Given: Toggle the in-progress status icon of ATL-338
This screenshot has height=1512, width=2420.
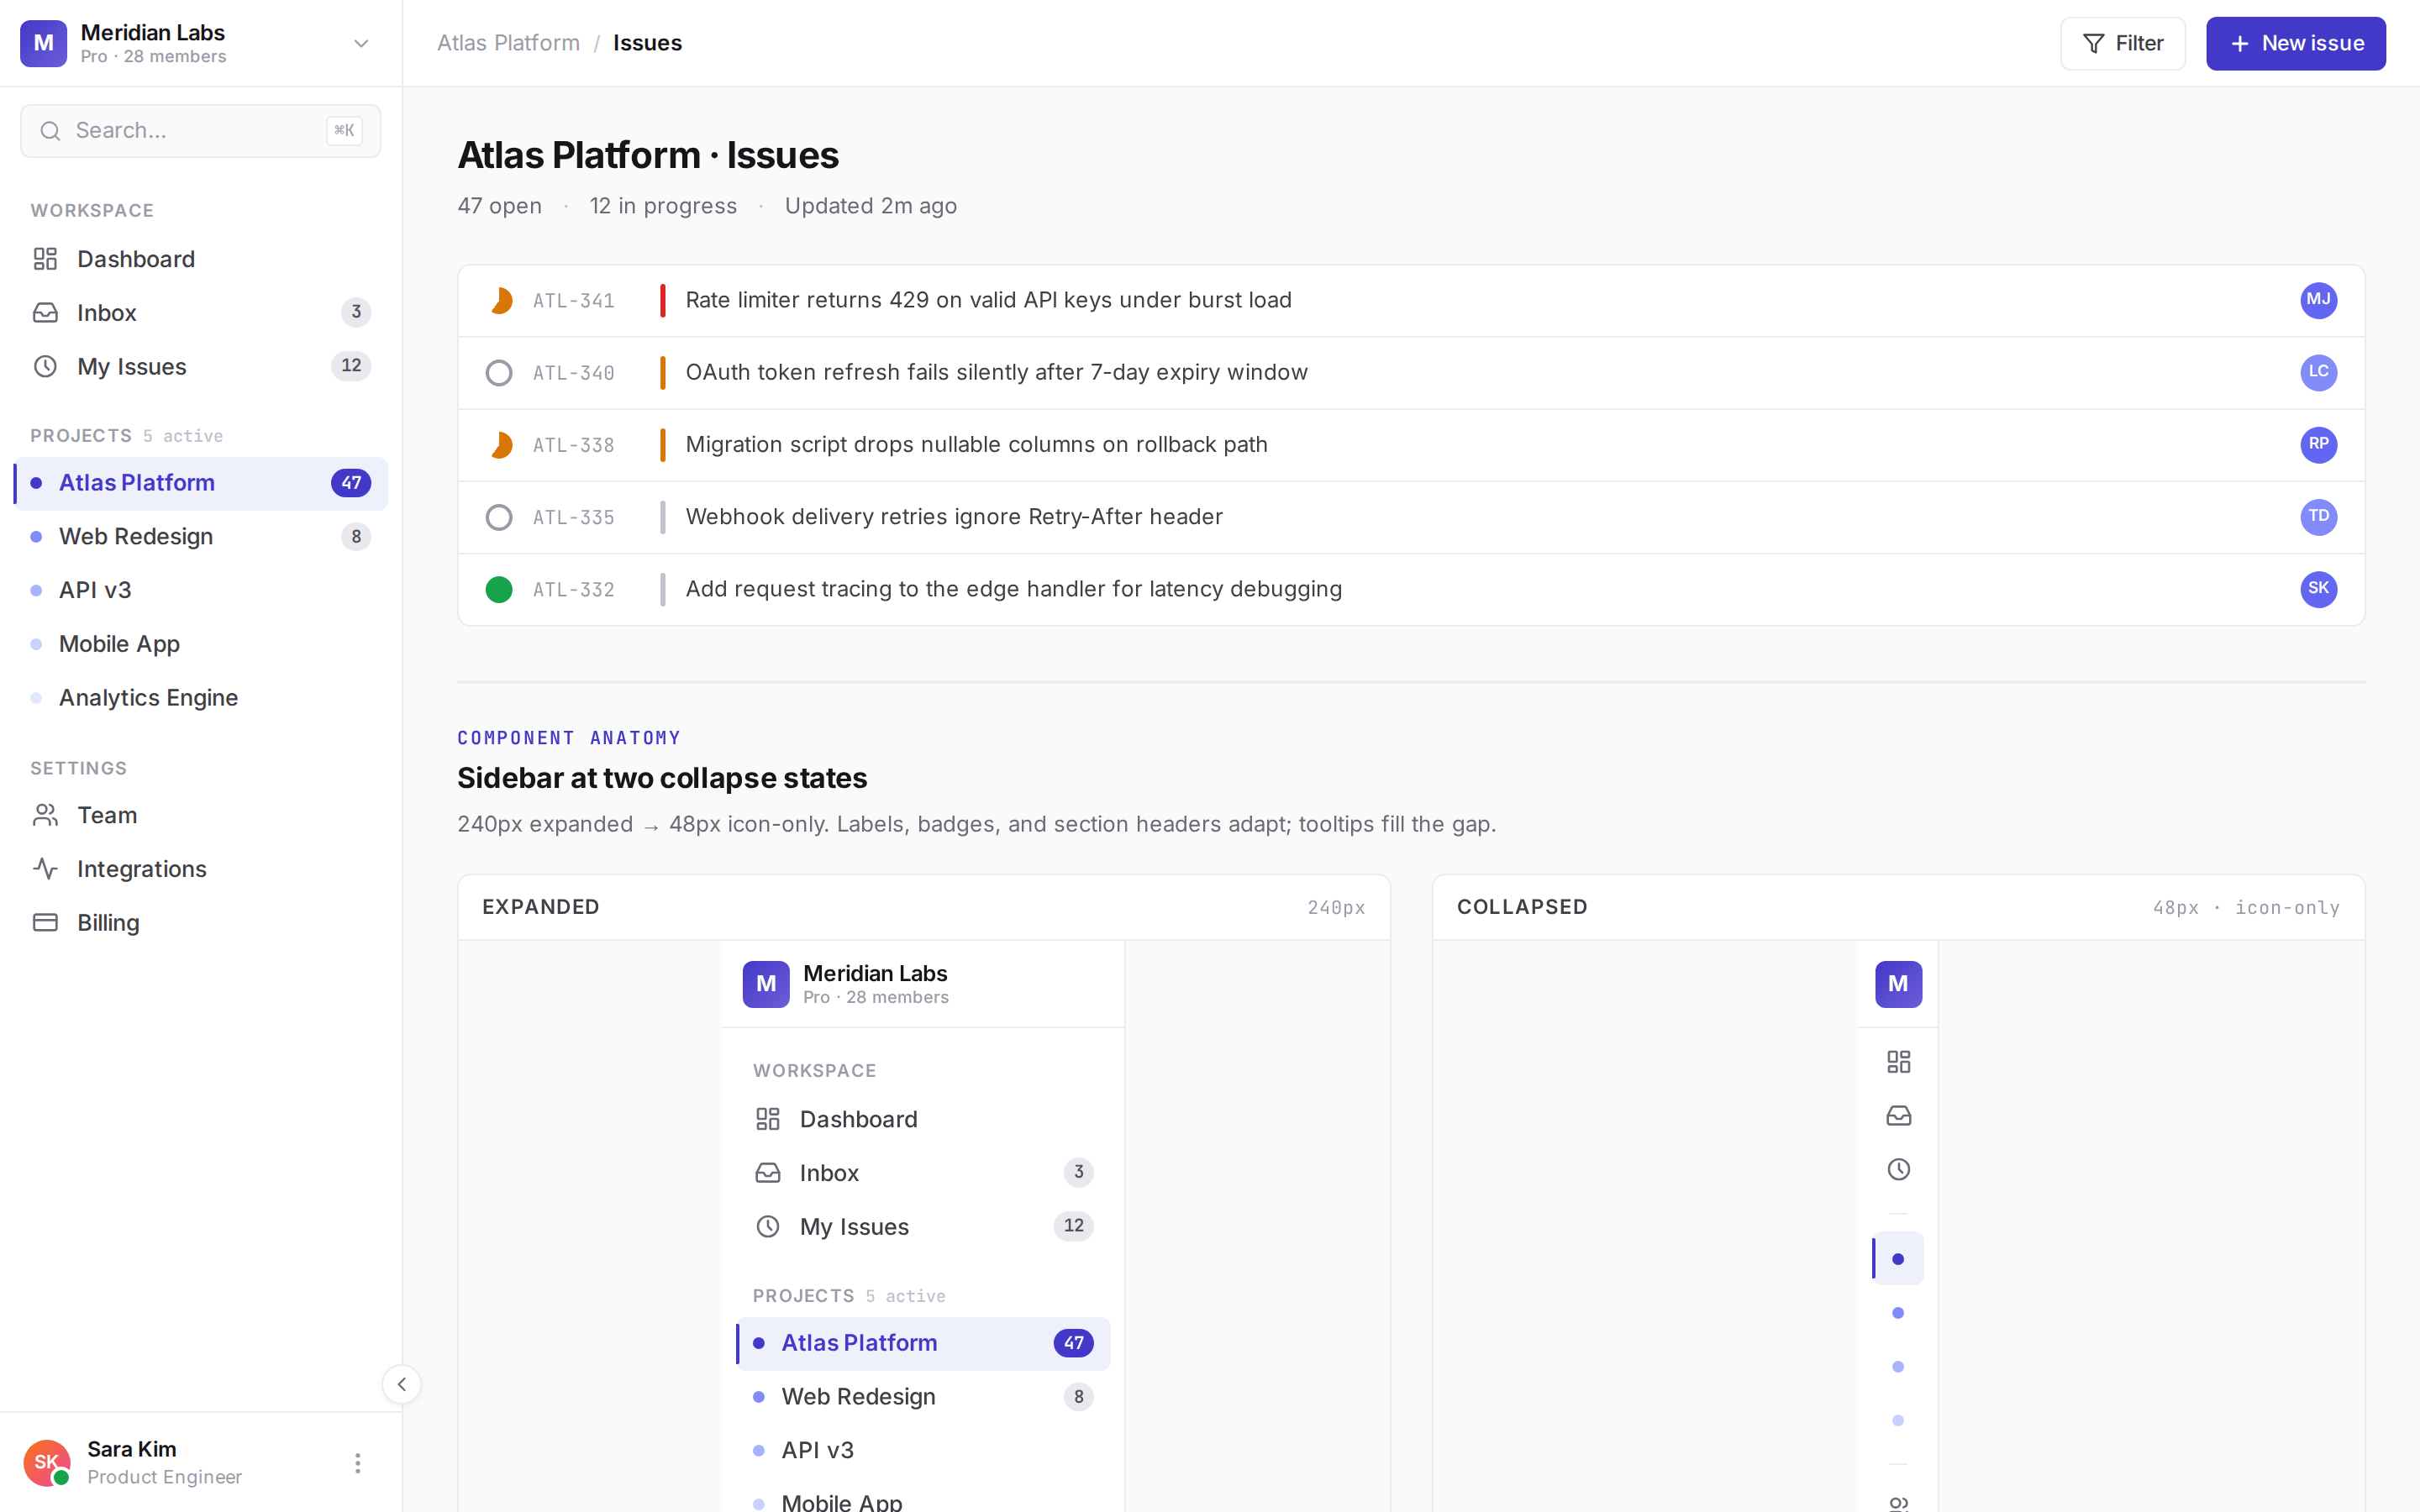Looking at the screenshot, I should (x=499, y=445).
